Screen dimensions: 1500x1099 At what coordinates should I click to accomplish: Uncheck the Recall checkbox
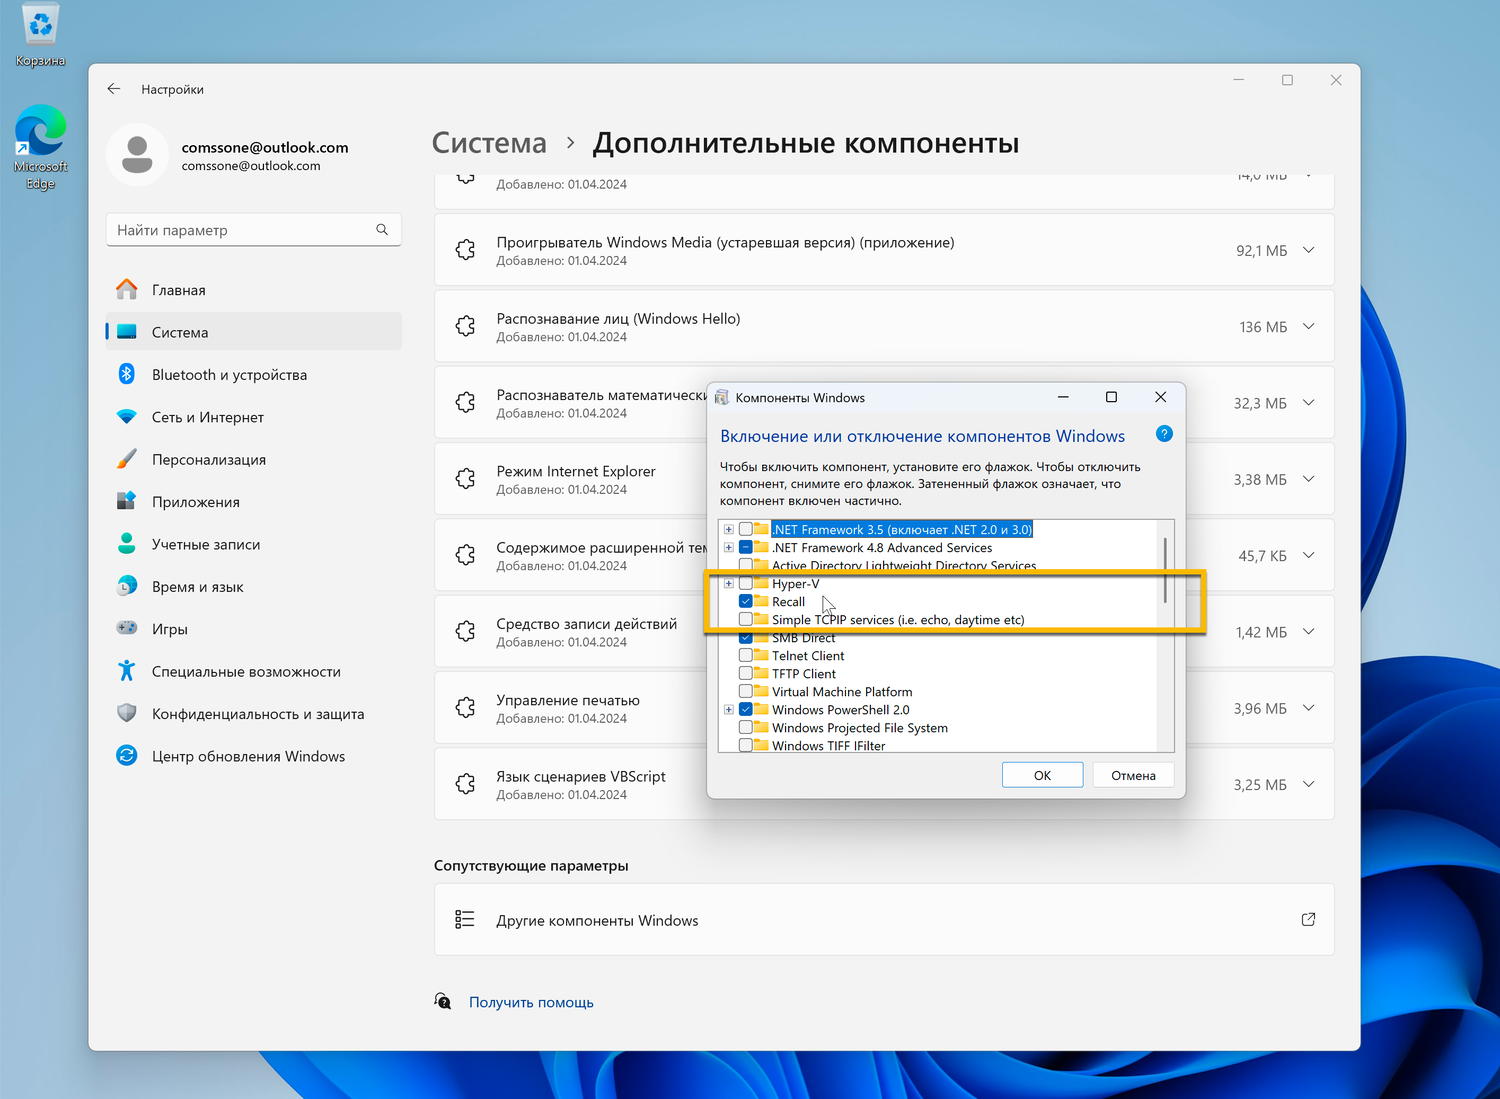pos(746,602)
